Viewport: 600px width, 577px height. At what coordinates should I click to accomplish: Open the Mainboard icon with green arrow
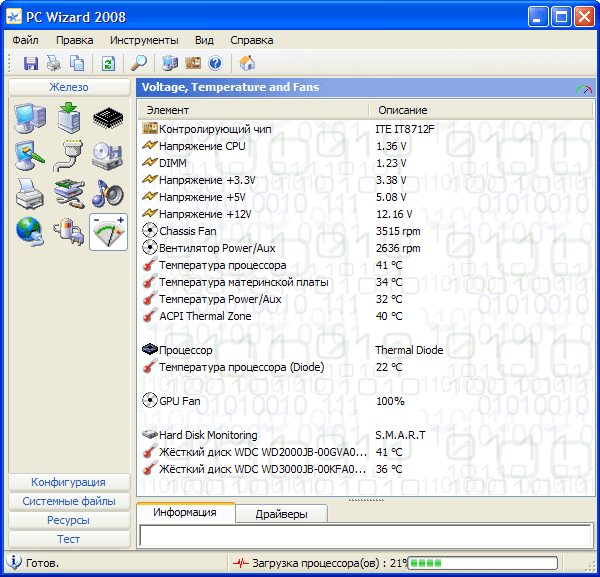[x=69, y=117]
